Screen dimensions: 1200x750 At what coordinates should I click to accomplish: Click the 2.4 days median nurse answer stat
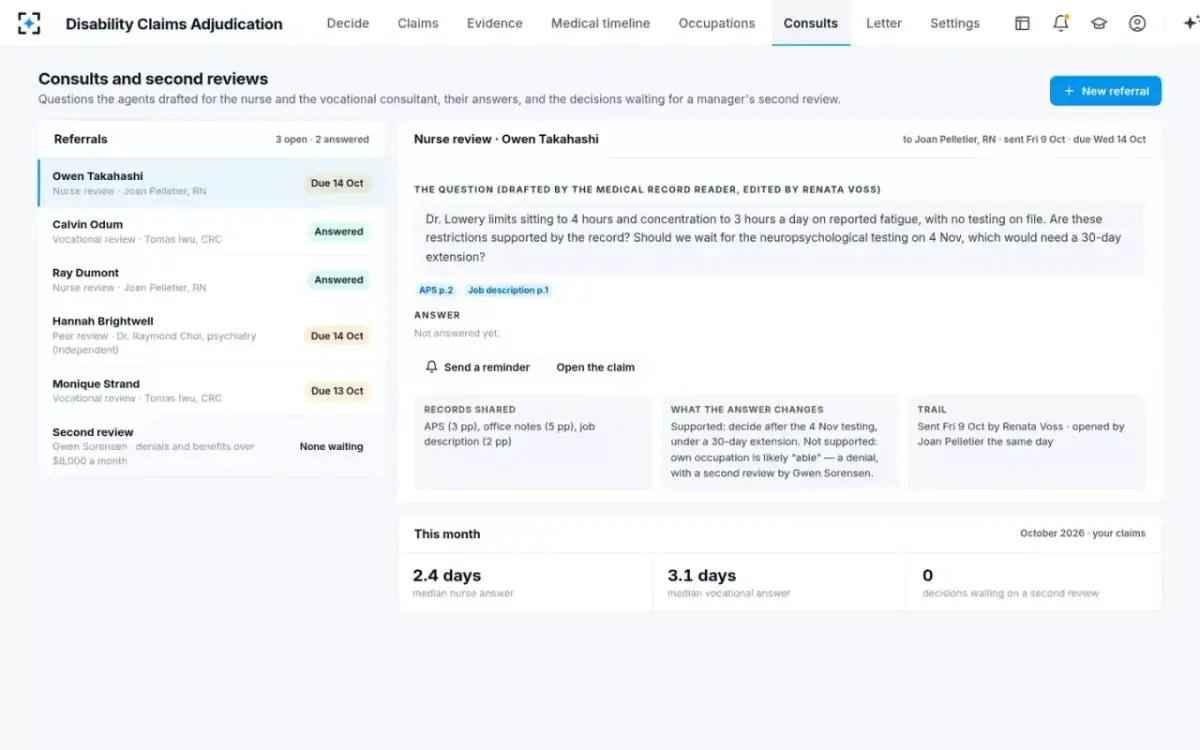[525, 583]
